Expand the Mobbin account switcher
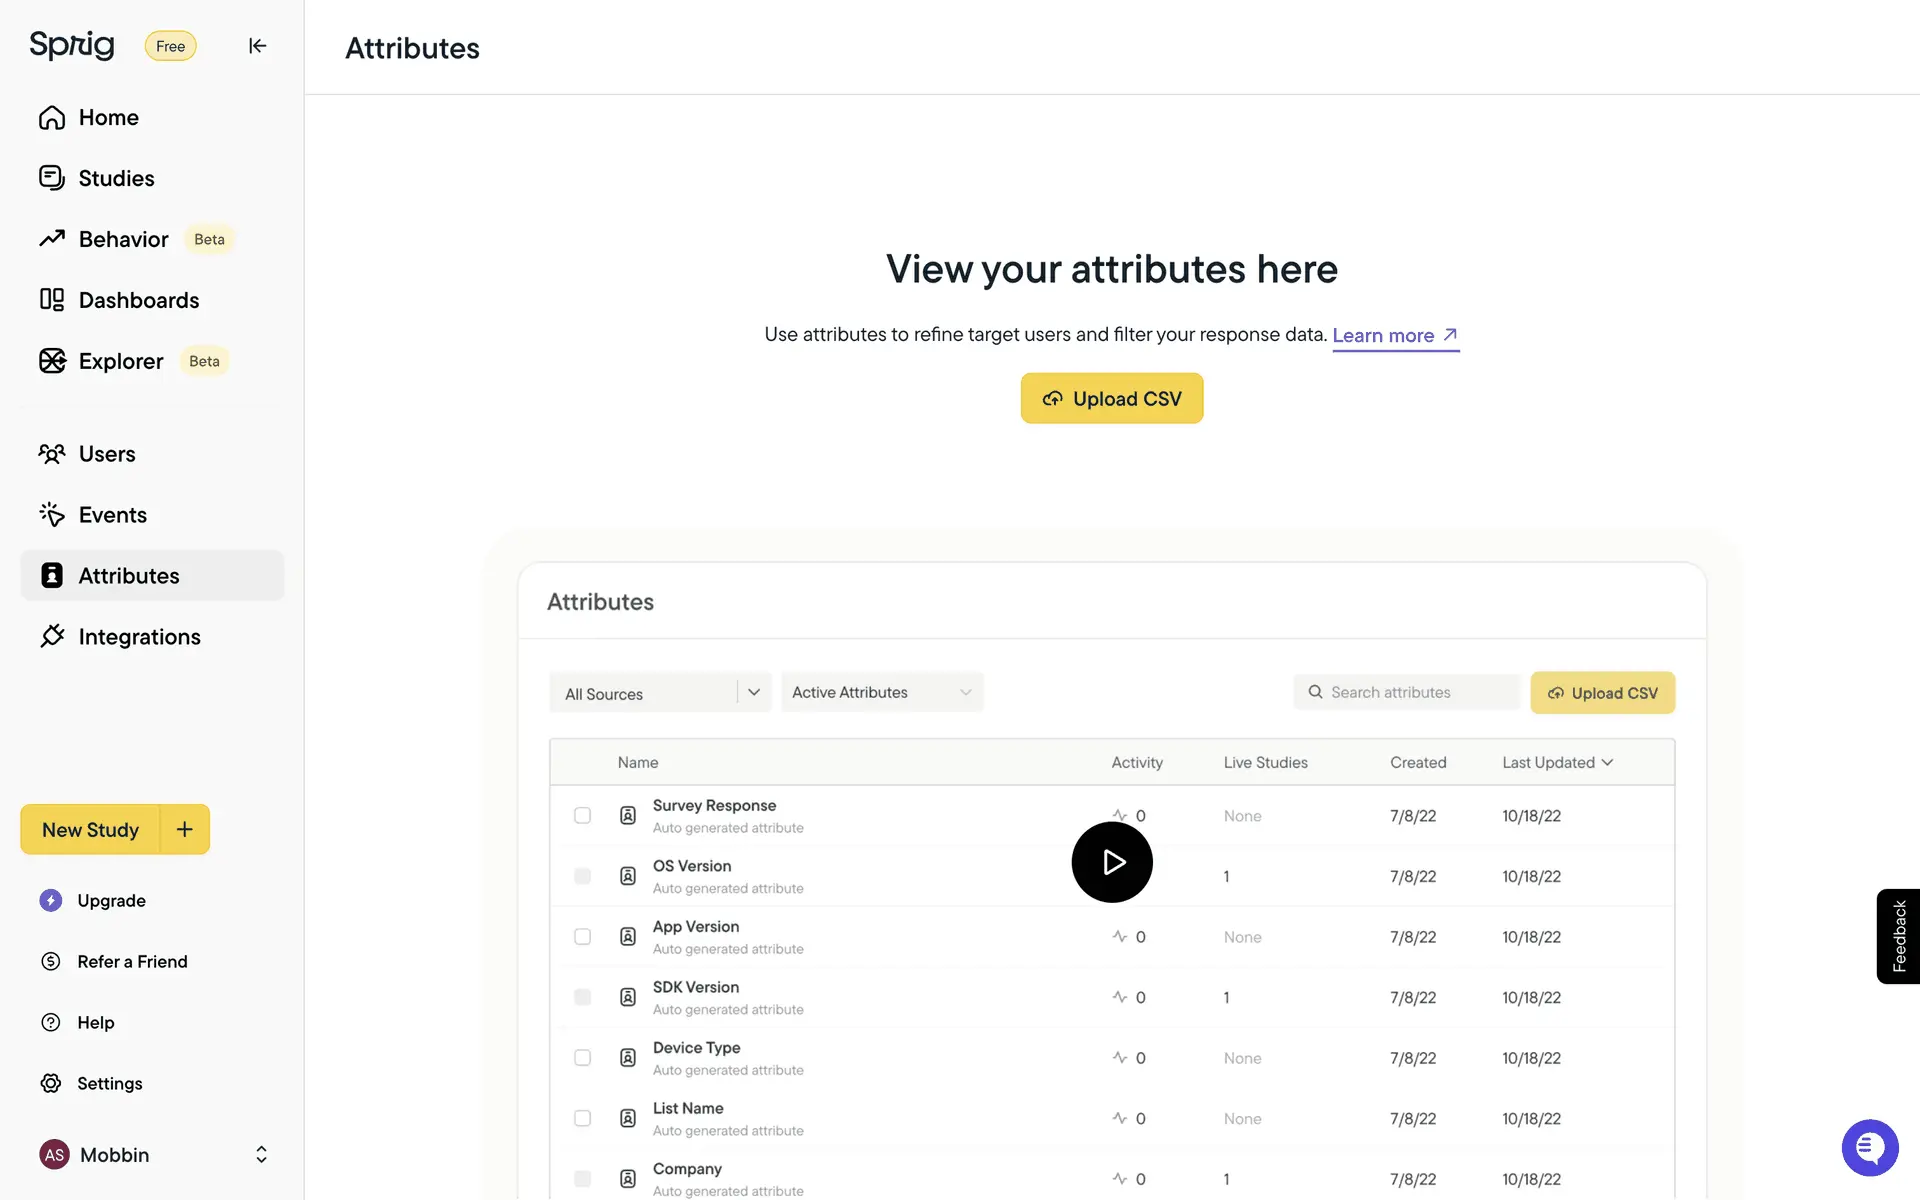 coord(260,1155)
